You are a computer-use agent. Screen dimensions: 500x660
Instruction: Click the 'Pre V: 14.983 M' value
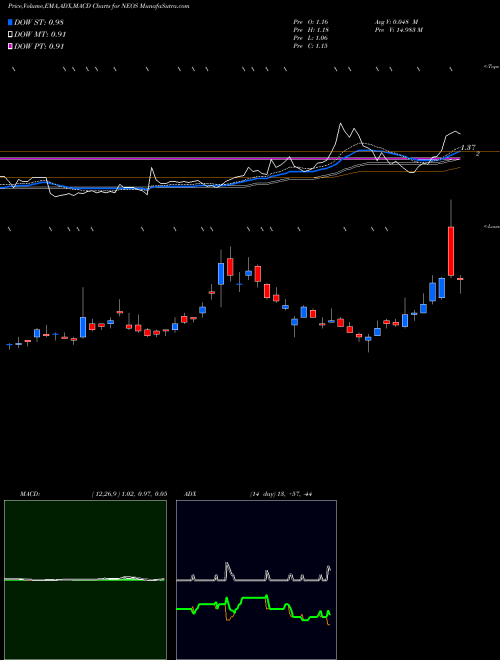(x=398, y=30)
